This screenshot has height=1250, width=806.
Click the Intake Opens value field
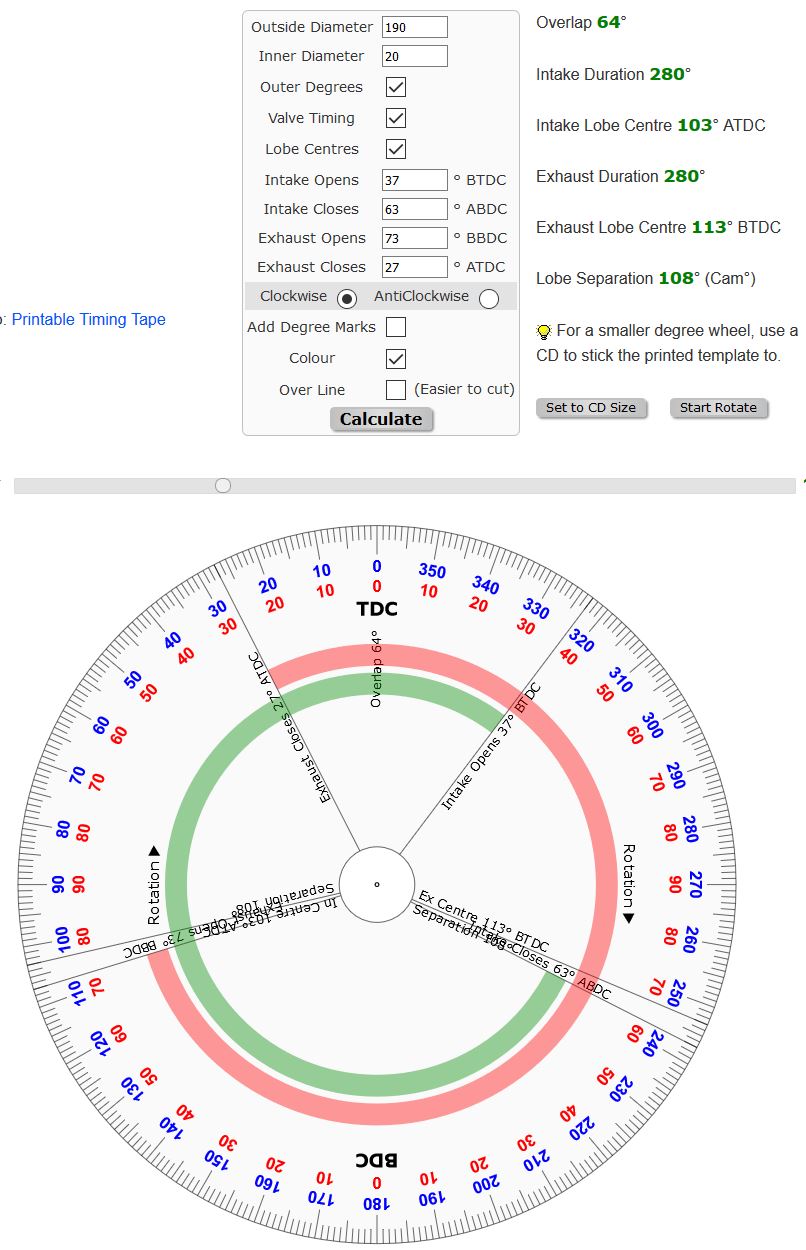[x=414, y=180]
